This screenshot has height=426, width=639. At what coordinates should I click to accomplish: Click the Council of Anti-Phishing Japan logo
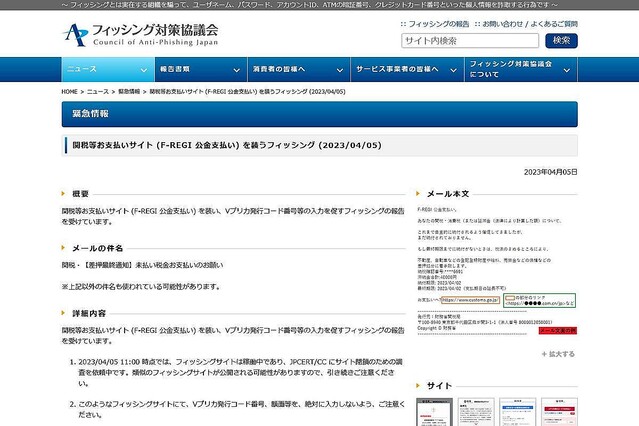pos(141,35)
